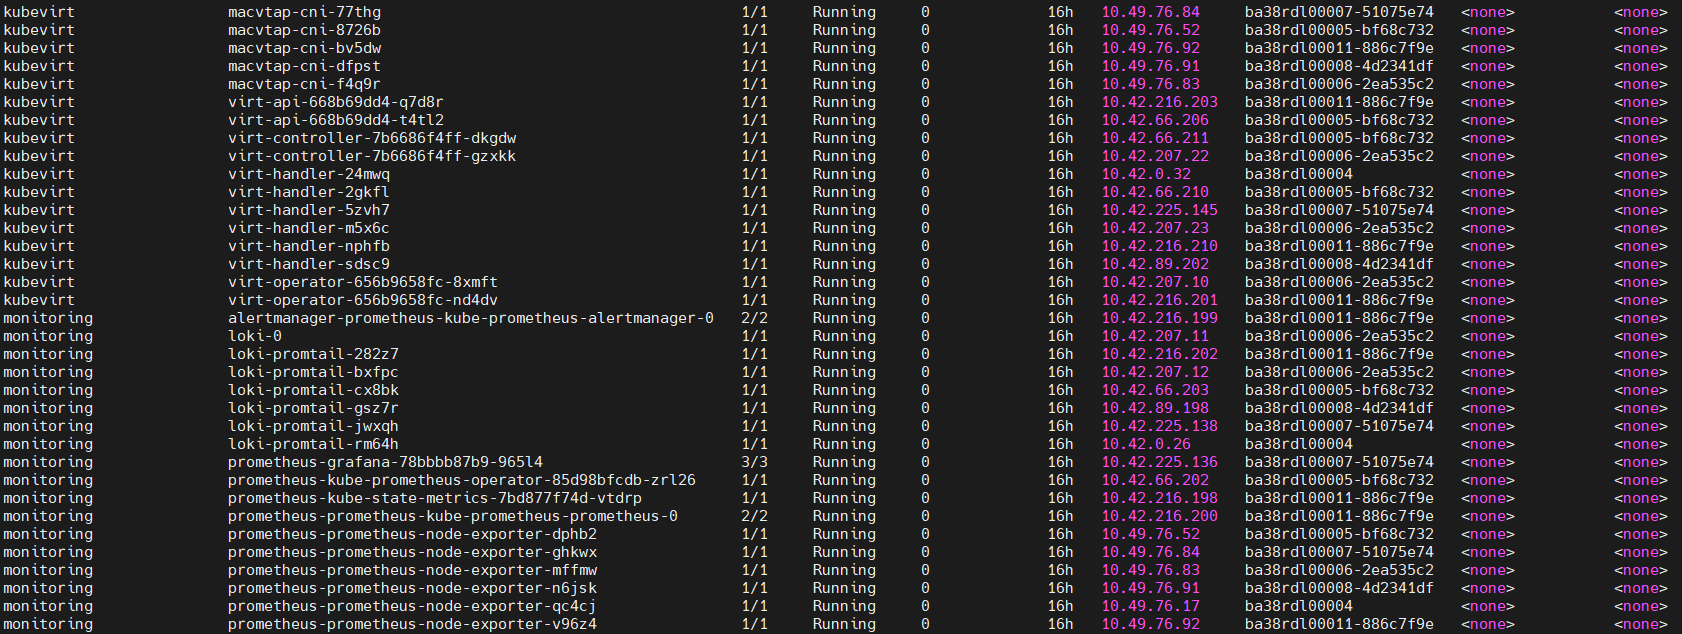Click pod virt-controller-7b6686f4ff-gzxkk
1682x634 pixels.
(x=372, y=156)
